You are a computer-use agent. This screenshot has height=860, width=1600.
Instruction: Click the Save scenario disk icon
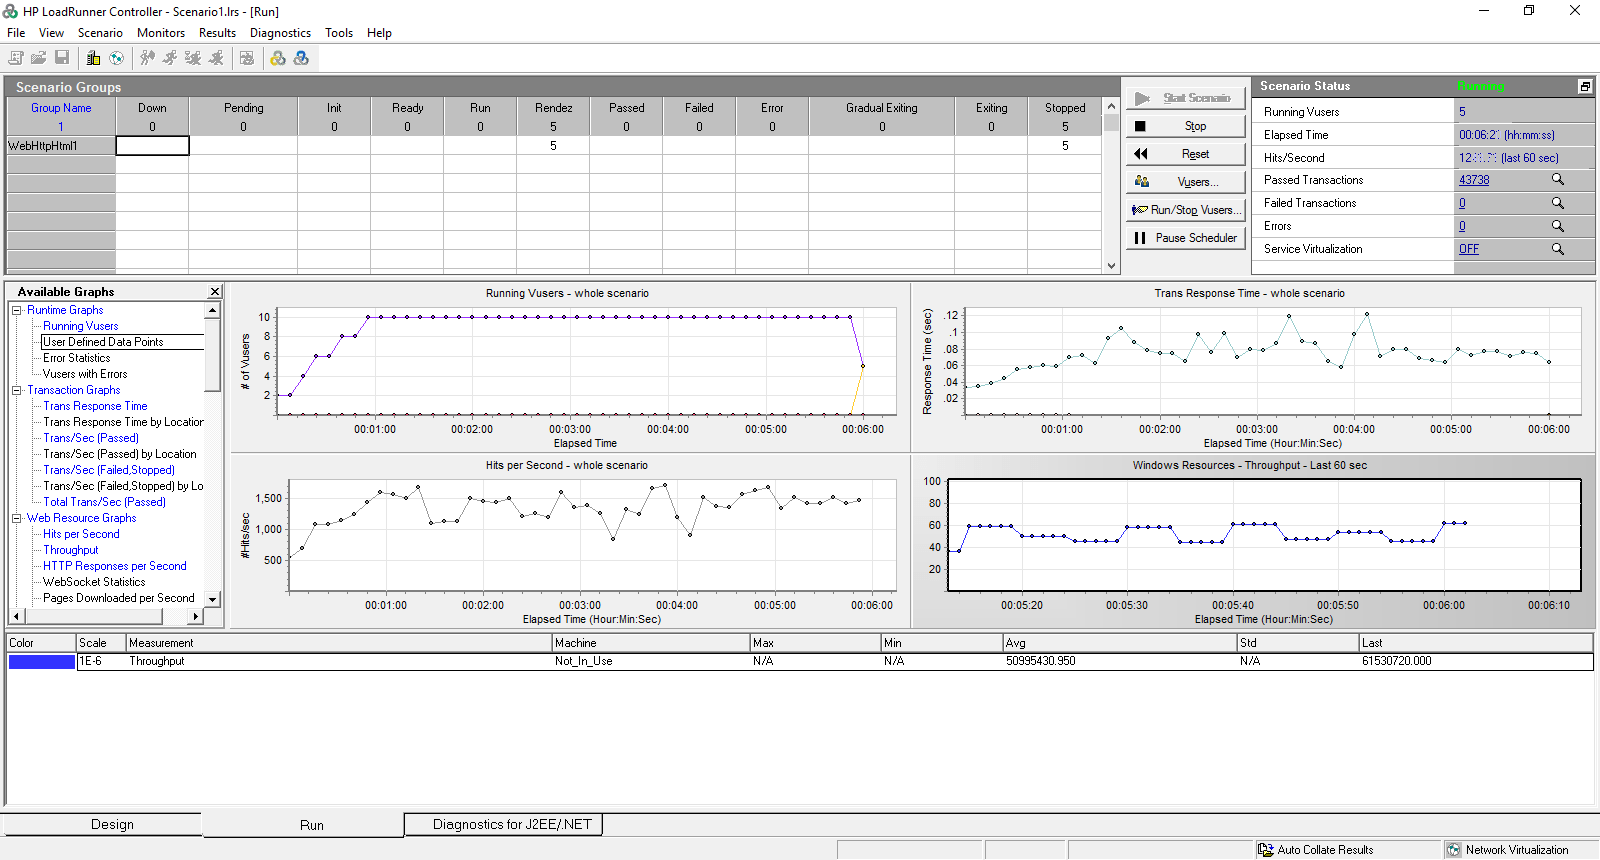[x=62, y=58]
